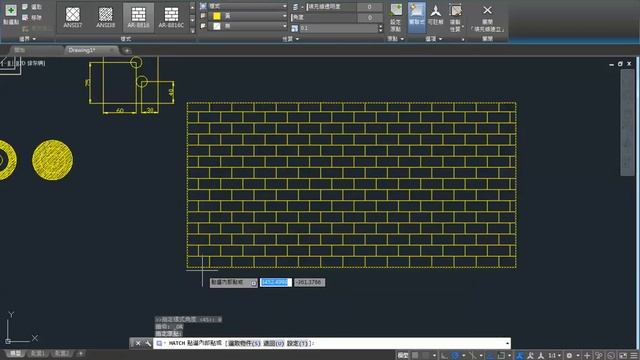The height and width of the screenshot is (360, 640).
Task: Click the dynamic prompt options arrow
Action: point(253,282)
